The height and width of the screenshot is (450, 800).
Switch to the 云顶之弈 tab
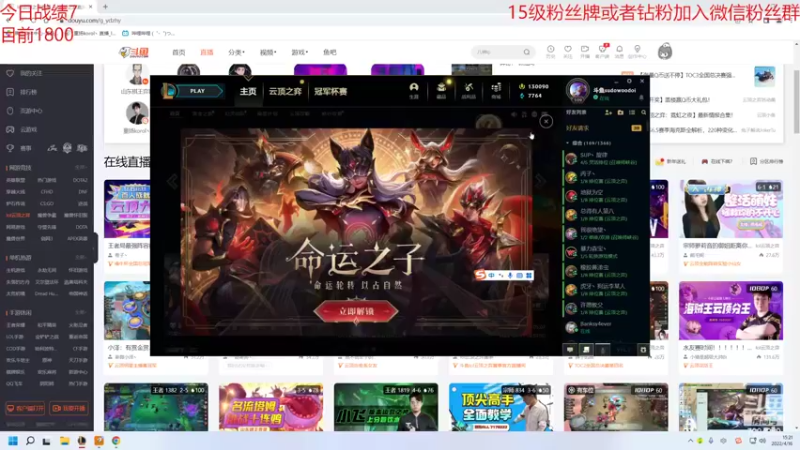coord(285,91)
